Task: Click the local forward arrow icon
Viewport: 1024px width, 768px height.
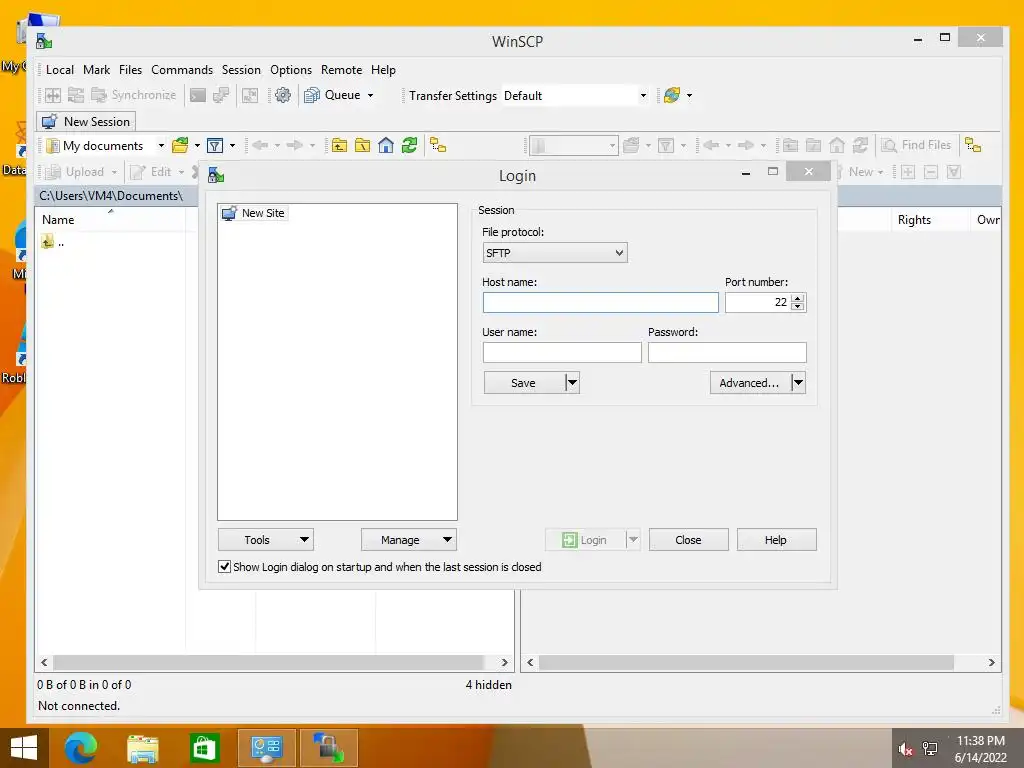Action: click(295, 146)
